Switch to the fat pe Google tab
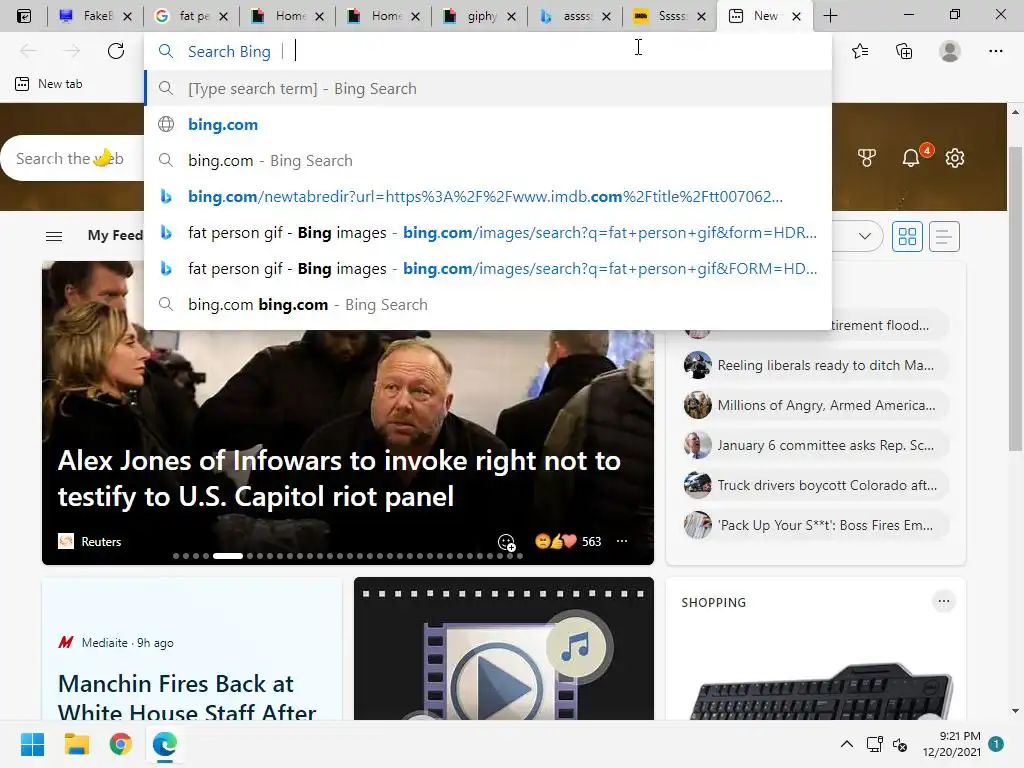 [x=192, y=16]
